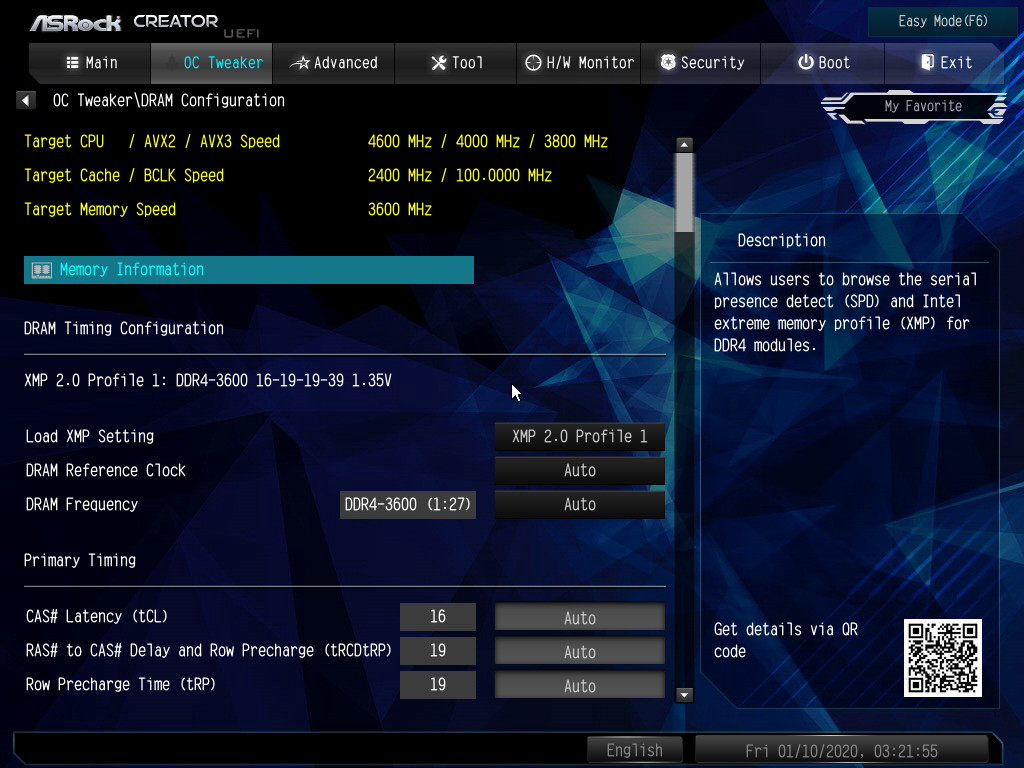Open the Main tab

pyautogui.click(x=90, y=63)
